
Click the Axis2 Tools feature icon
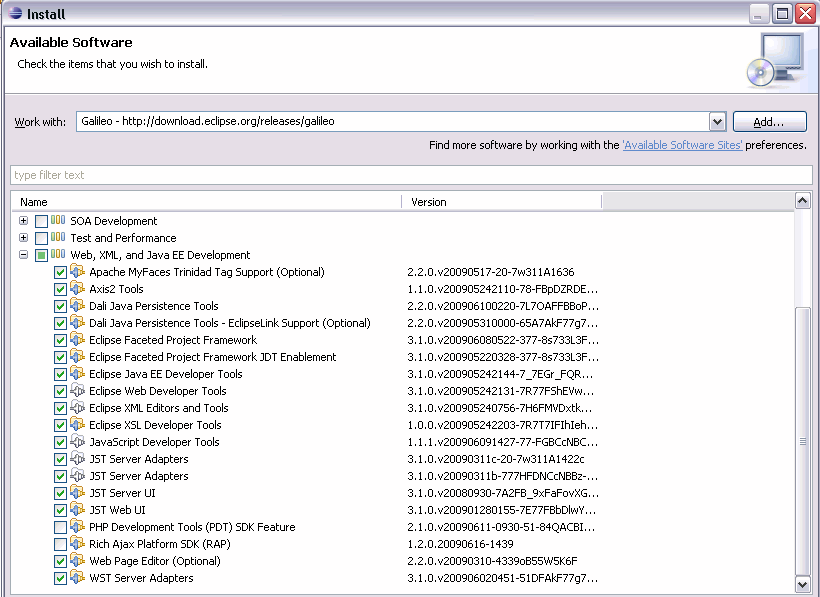(x=77, y=289)
